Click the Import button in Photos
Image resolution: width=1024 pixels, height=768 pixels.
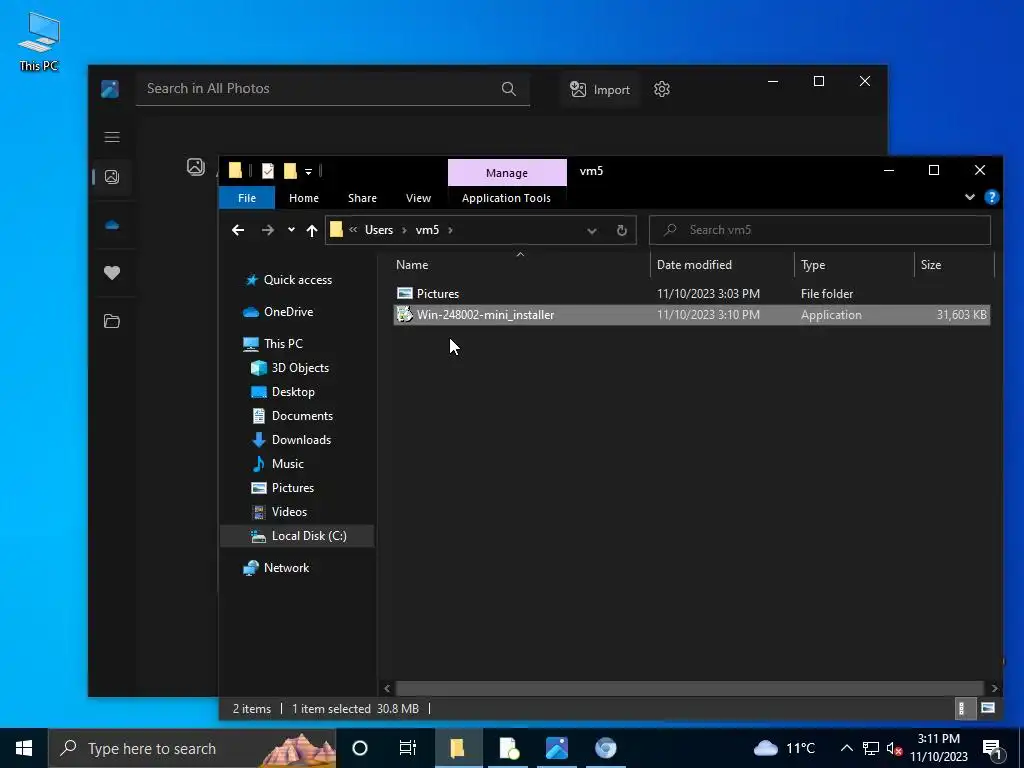[600, 89]
